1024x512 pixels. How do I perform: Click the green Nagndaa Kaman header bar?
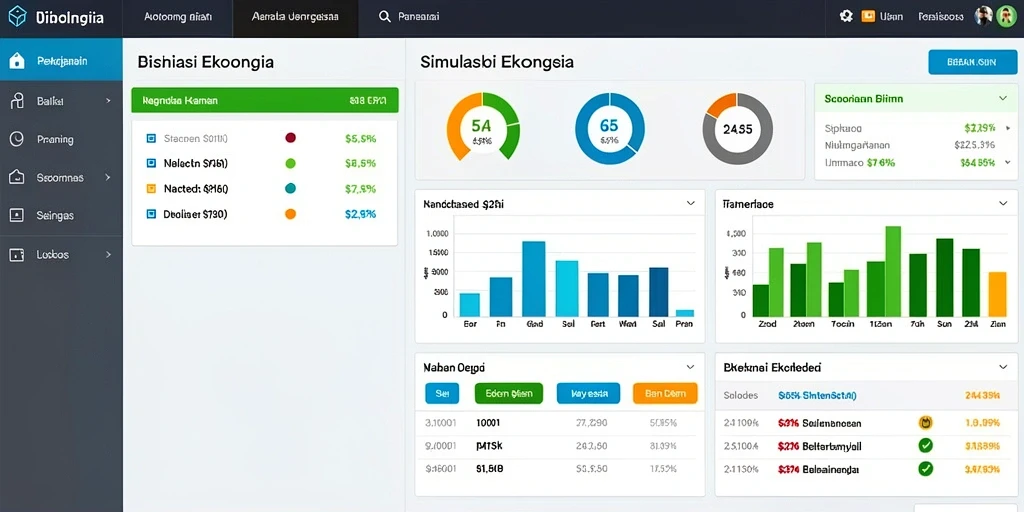coord(264,101)
